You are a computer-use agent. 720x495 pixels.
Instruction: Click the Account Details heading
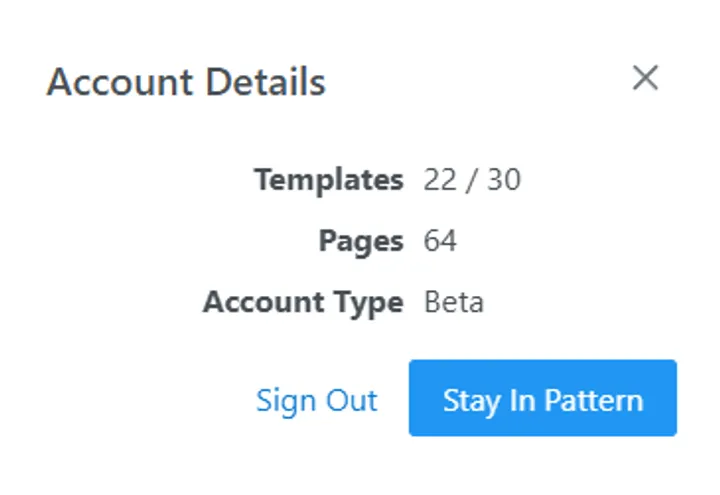click(186, 82)
